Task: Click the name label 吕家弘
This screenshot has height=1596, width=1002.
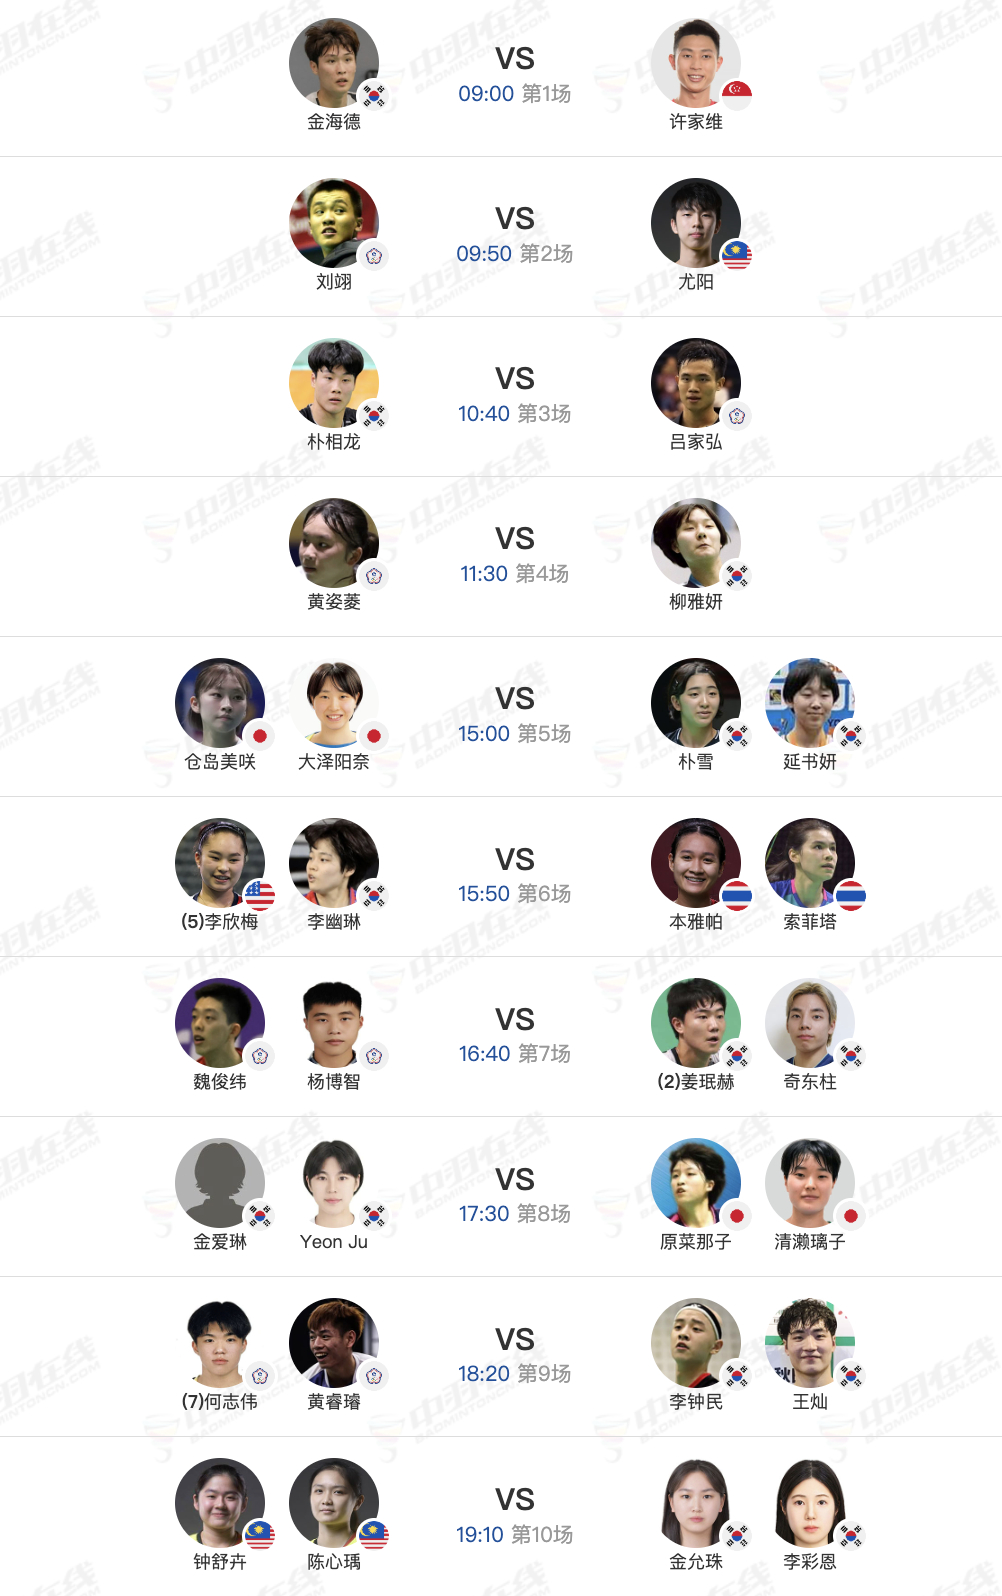Action: [696, 442]
